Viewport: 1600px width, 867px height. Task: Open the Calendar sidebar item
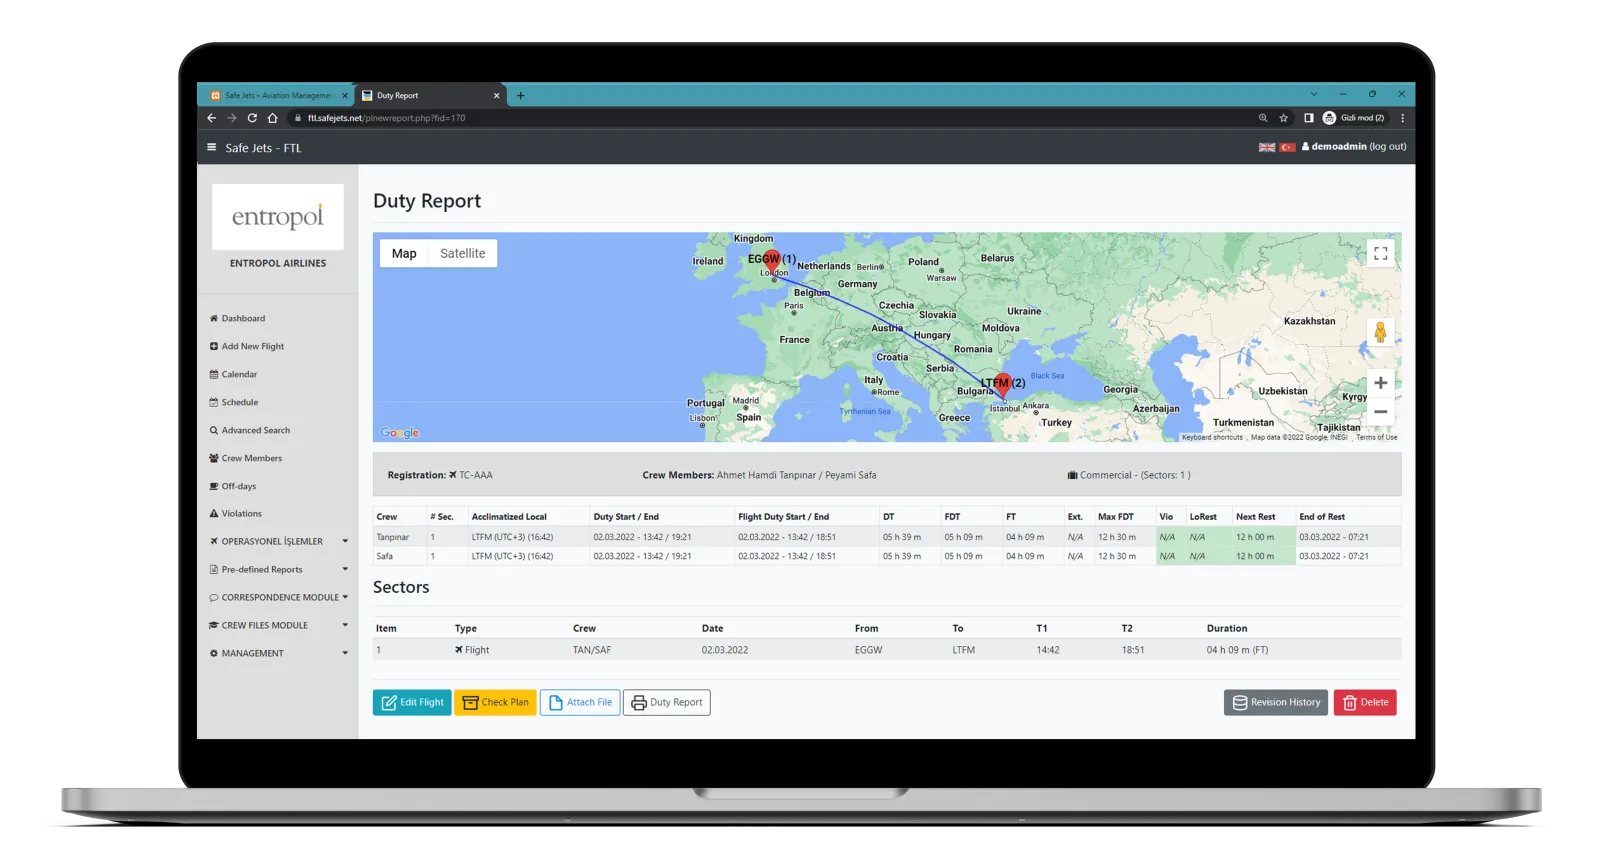233,374
